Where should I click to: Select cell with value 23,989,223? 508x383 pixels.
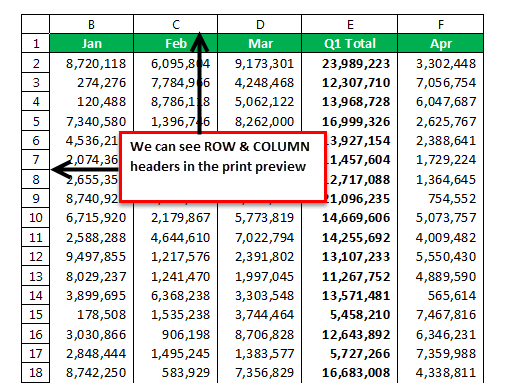[349, 63]
